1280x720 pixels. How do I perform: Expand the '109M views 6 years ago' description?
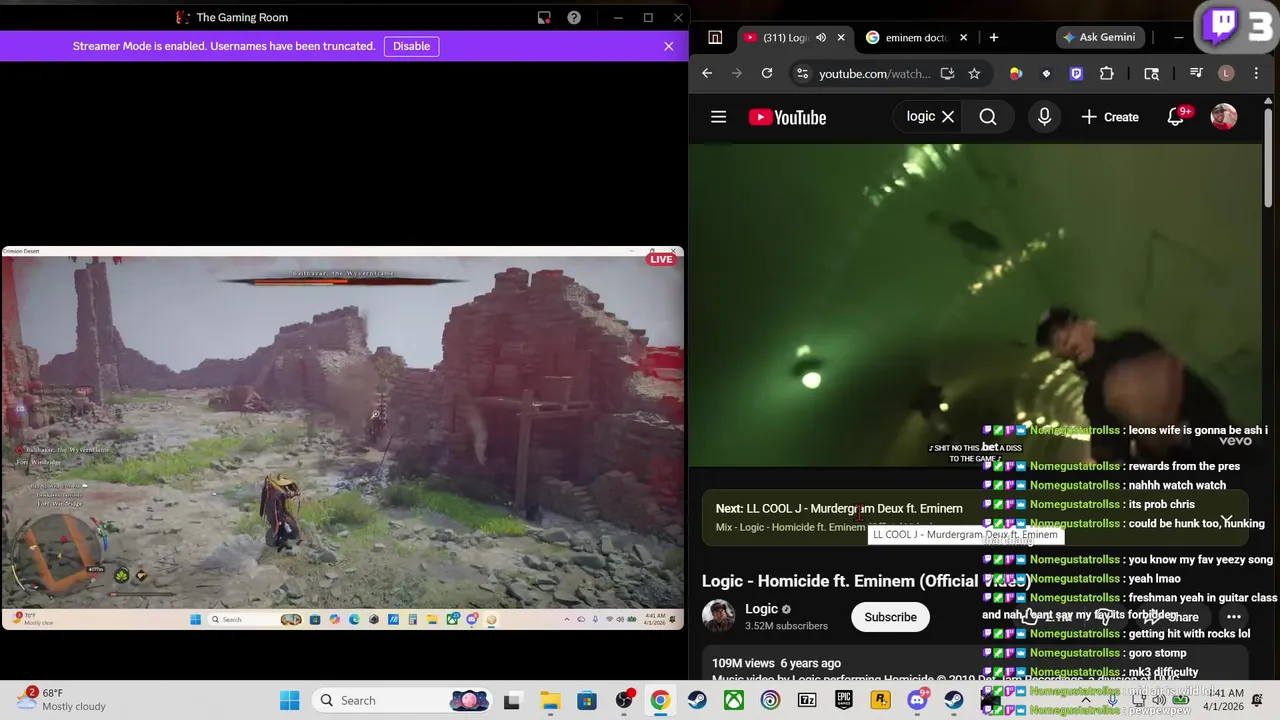click(x=776, y=663)
